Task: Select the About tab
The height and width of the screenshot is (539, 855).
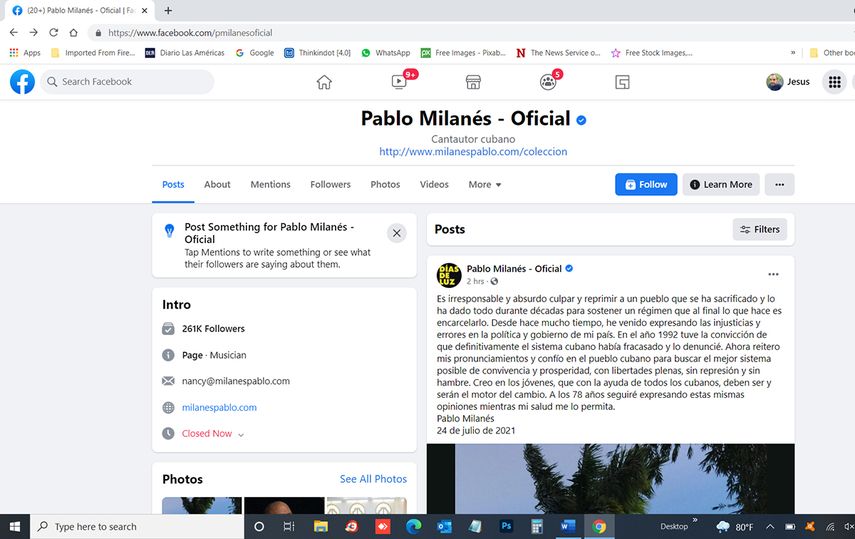Action: (x=217, y=184)
